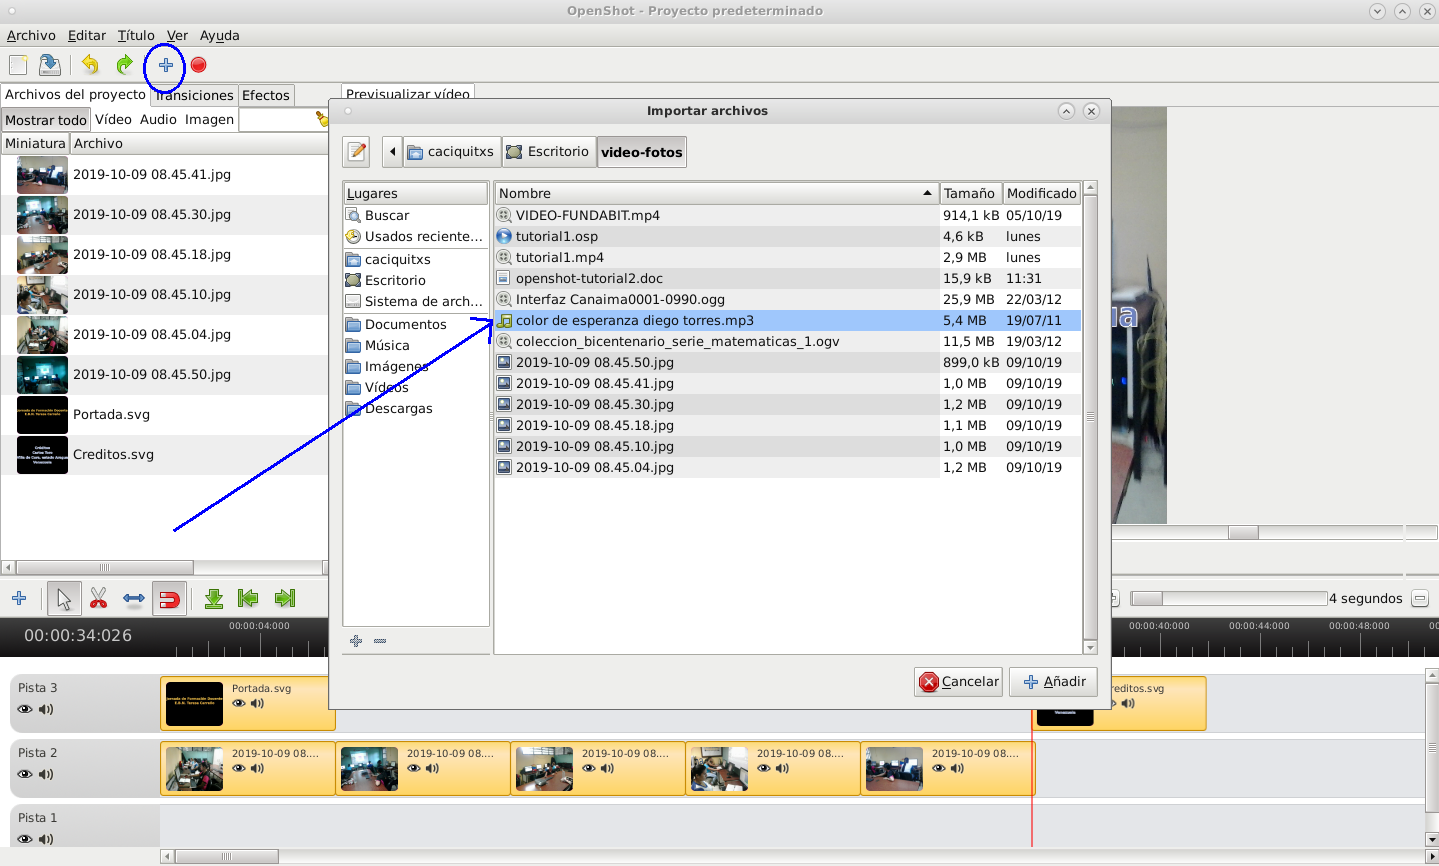The image size is (1439, 866).
Task: Click clear filter broom icon
Action: [x=322, y=119]
